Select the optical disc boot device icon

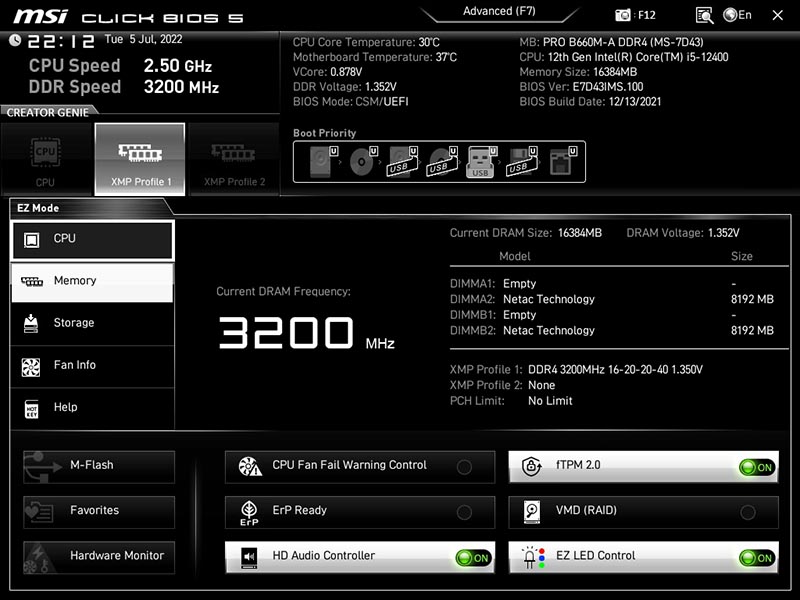[x=363, y=162]
